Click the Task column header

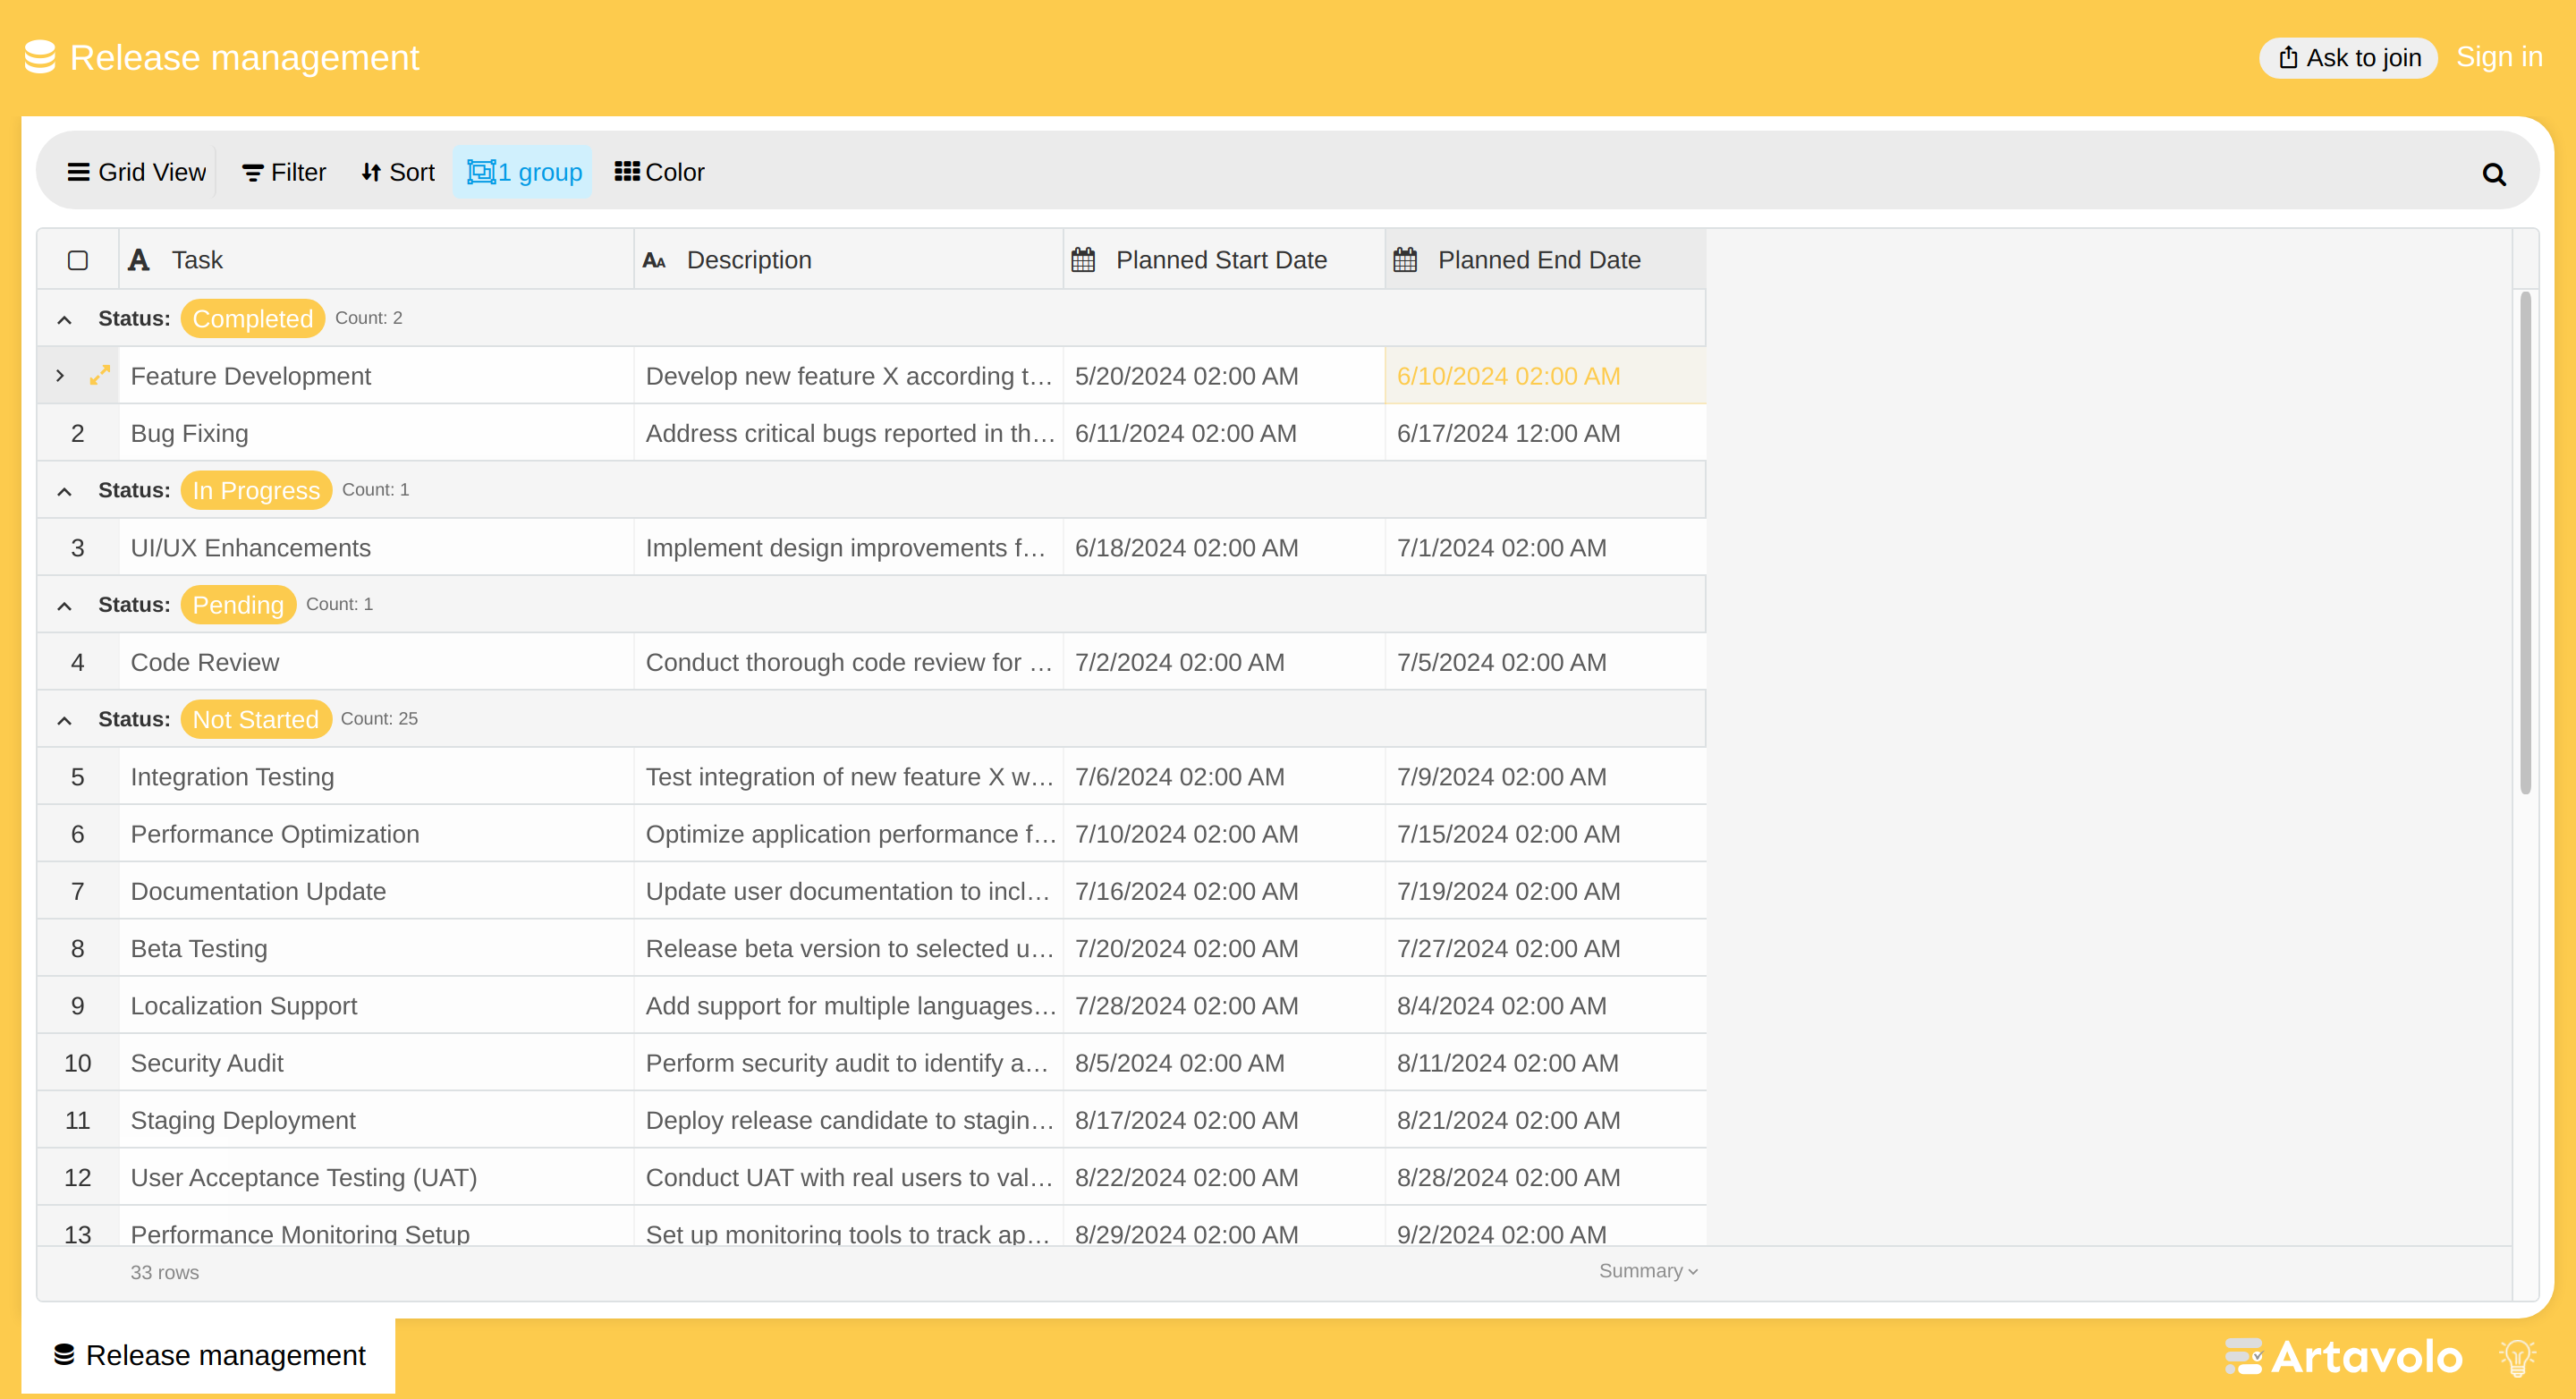(x=376, y=260)
